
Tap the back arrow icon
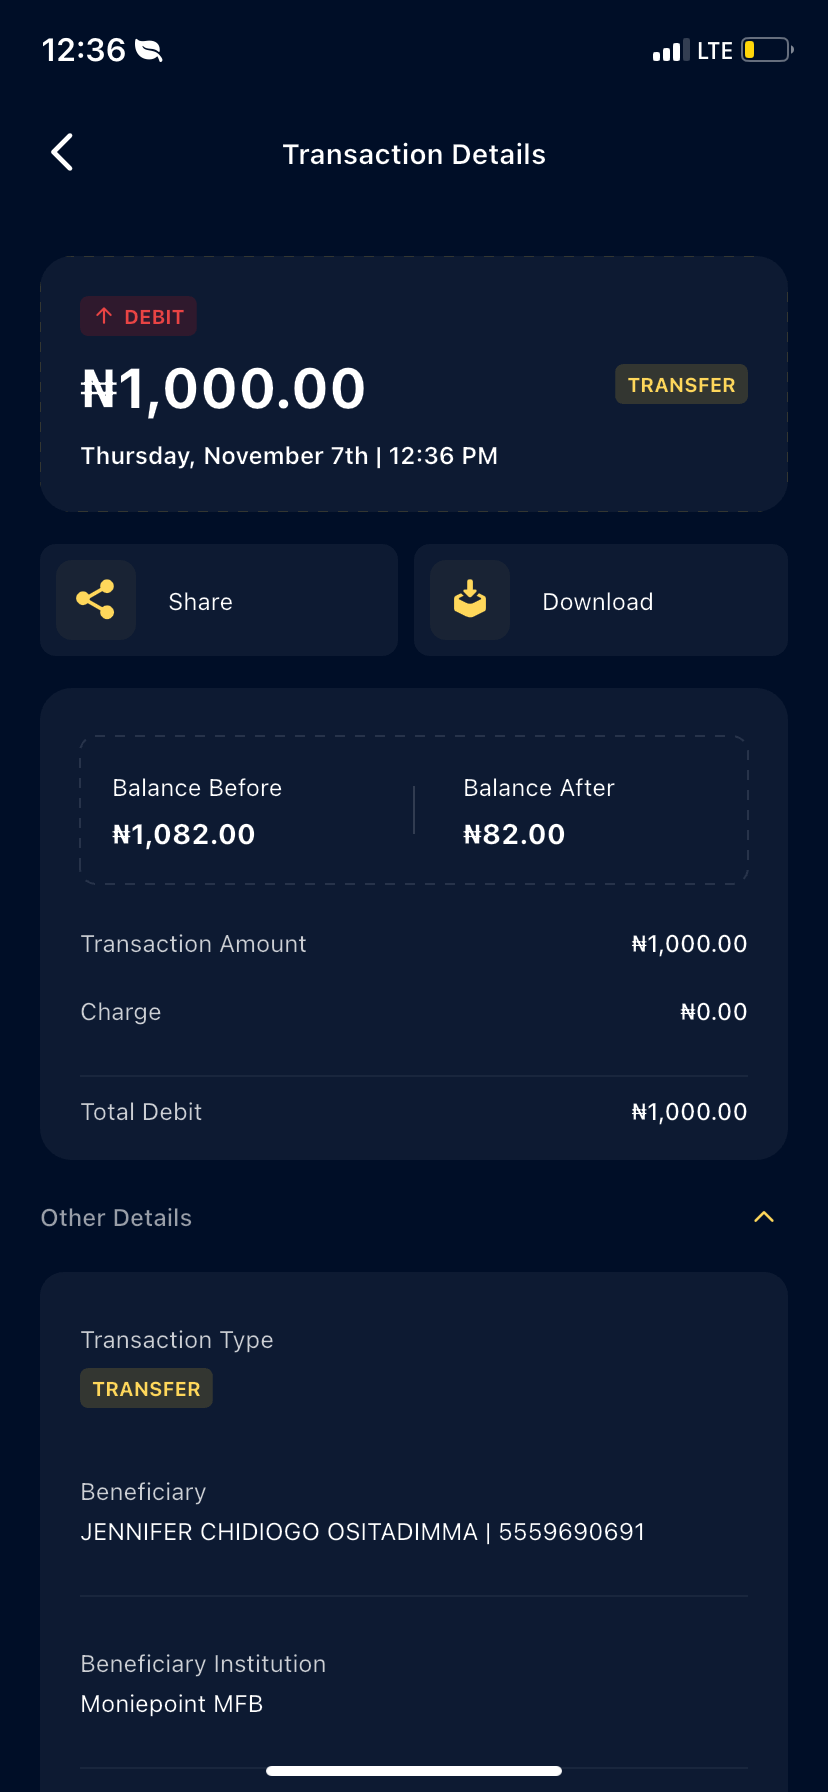coord(62,153)
